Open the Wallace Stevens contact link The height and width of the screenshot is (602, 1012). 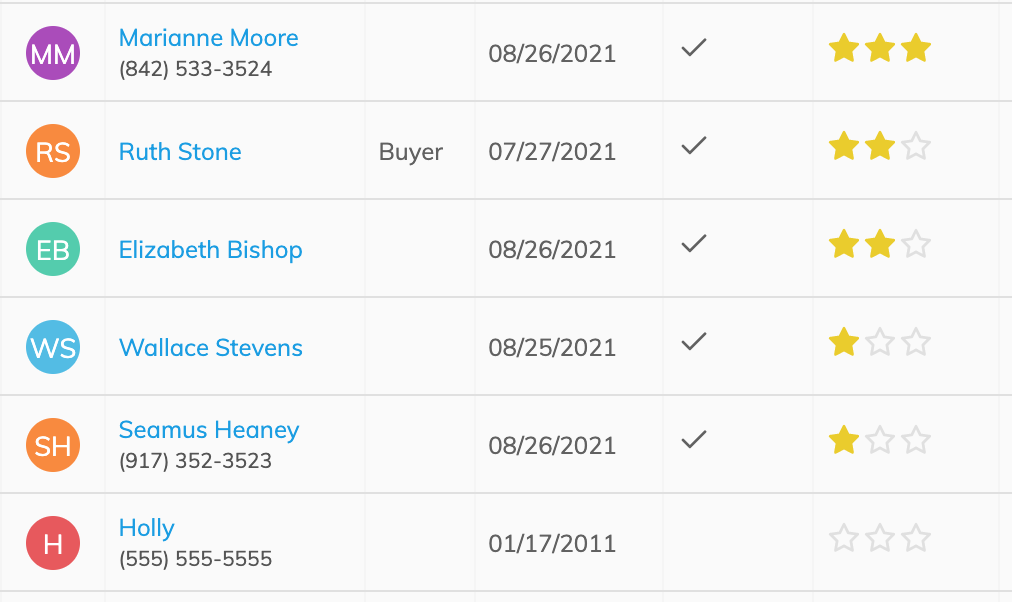[x=210, y=348]
